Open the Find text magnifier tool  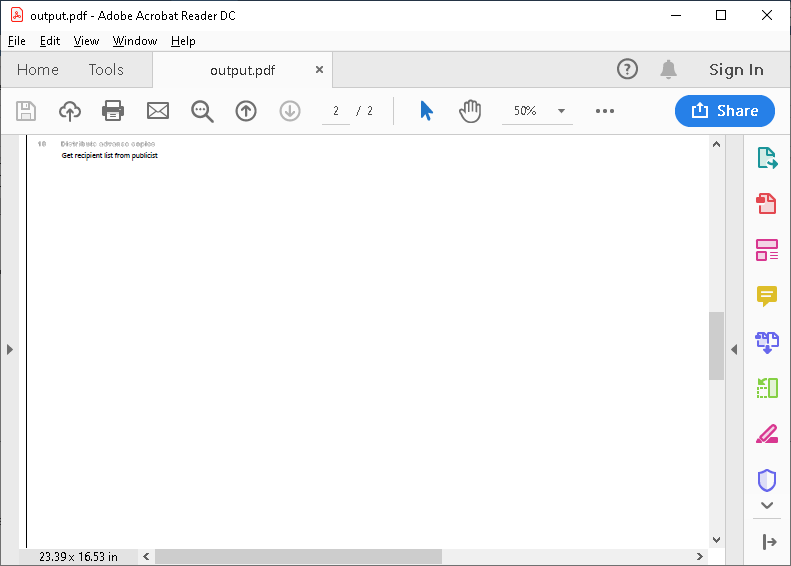click(x=203, y=111)
